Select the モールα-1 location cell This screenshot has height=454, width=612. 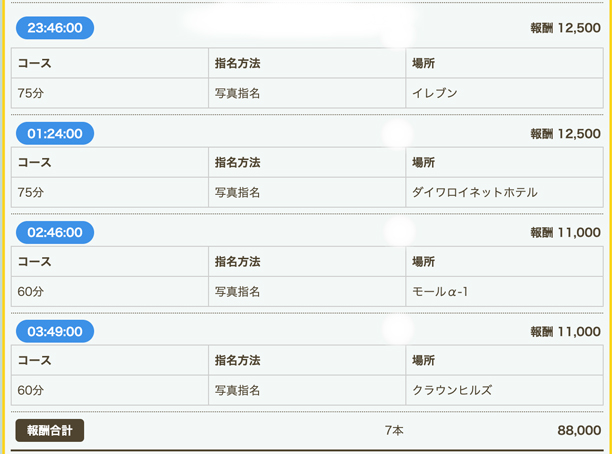[441, 291]
